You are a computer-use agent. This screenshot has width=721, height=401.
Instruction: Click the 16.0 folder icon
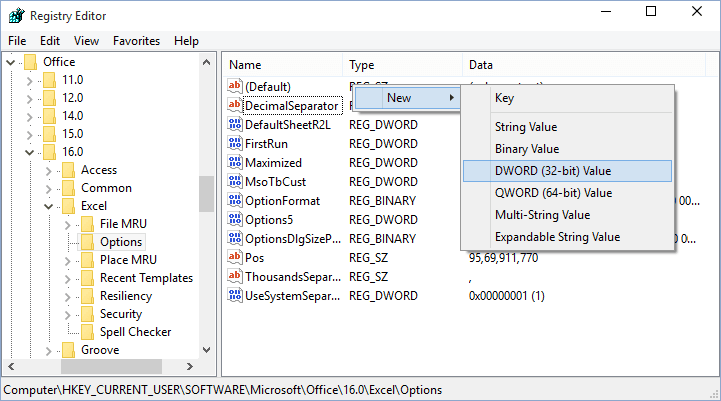tap(49, 152)
